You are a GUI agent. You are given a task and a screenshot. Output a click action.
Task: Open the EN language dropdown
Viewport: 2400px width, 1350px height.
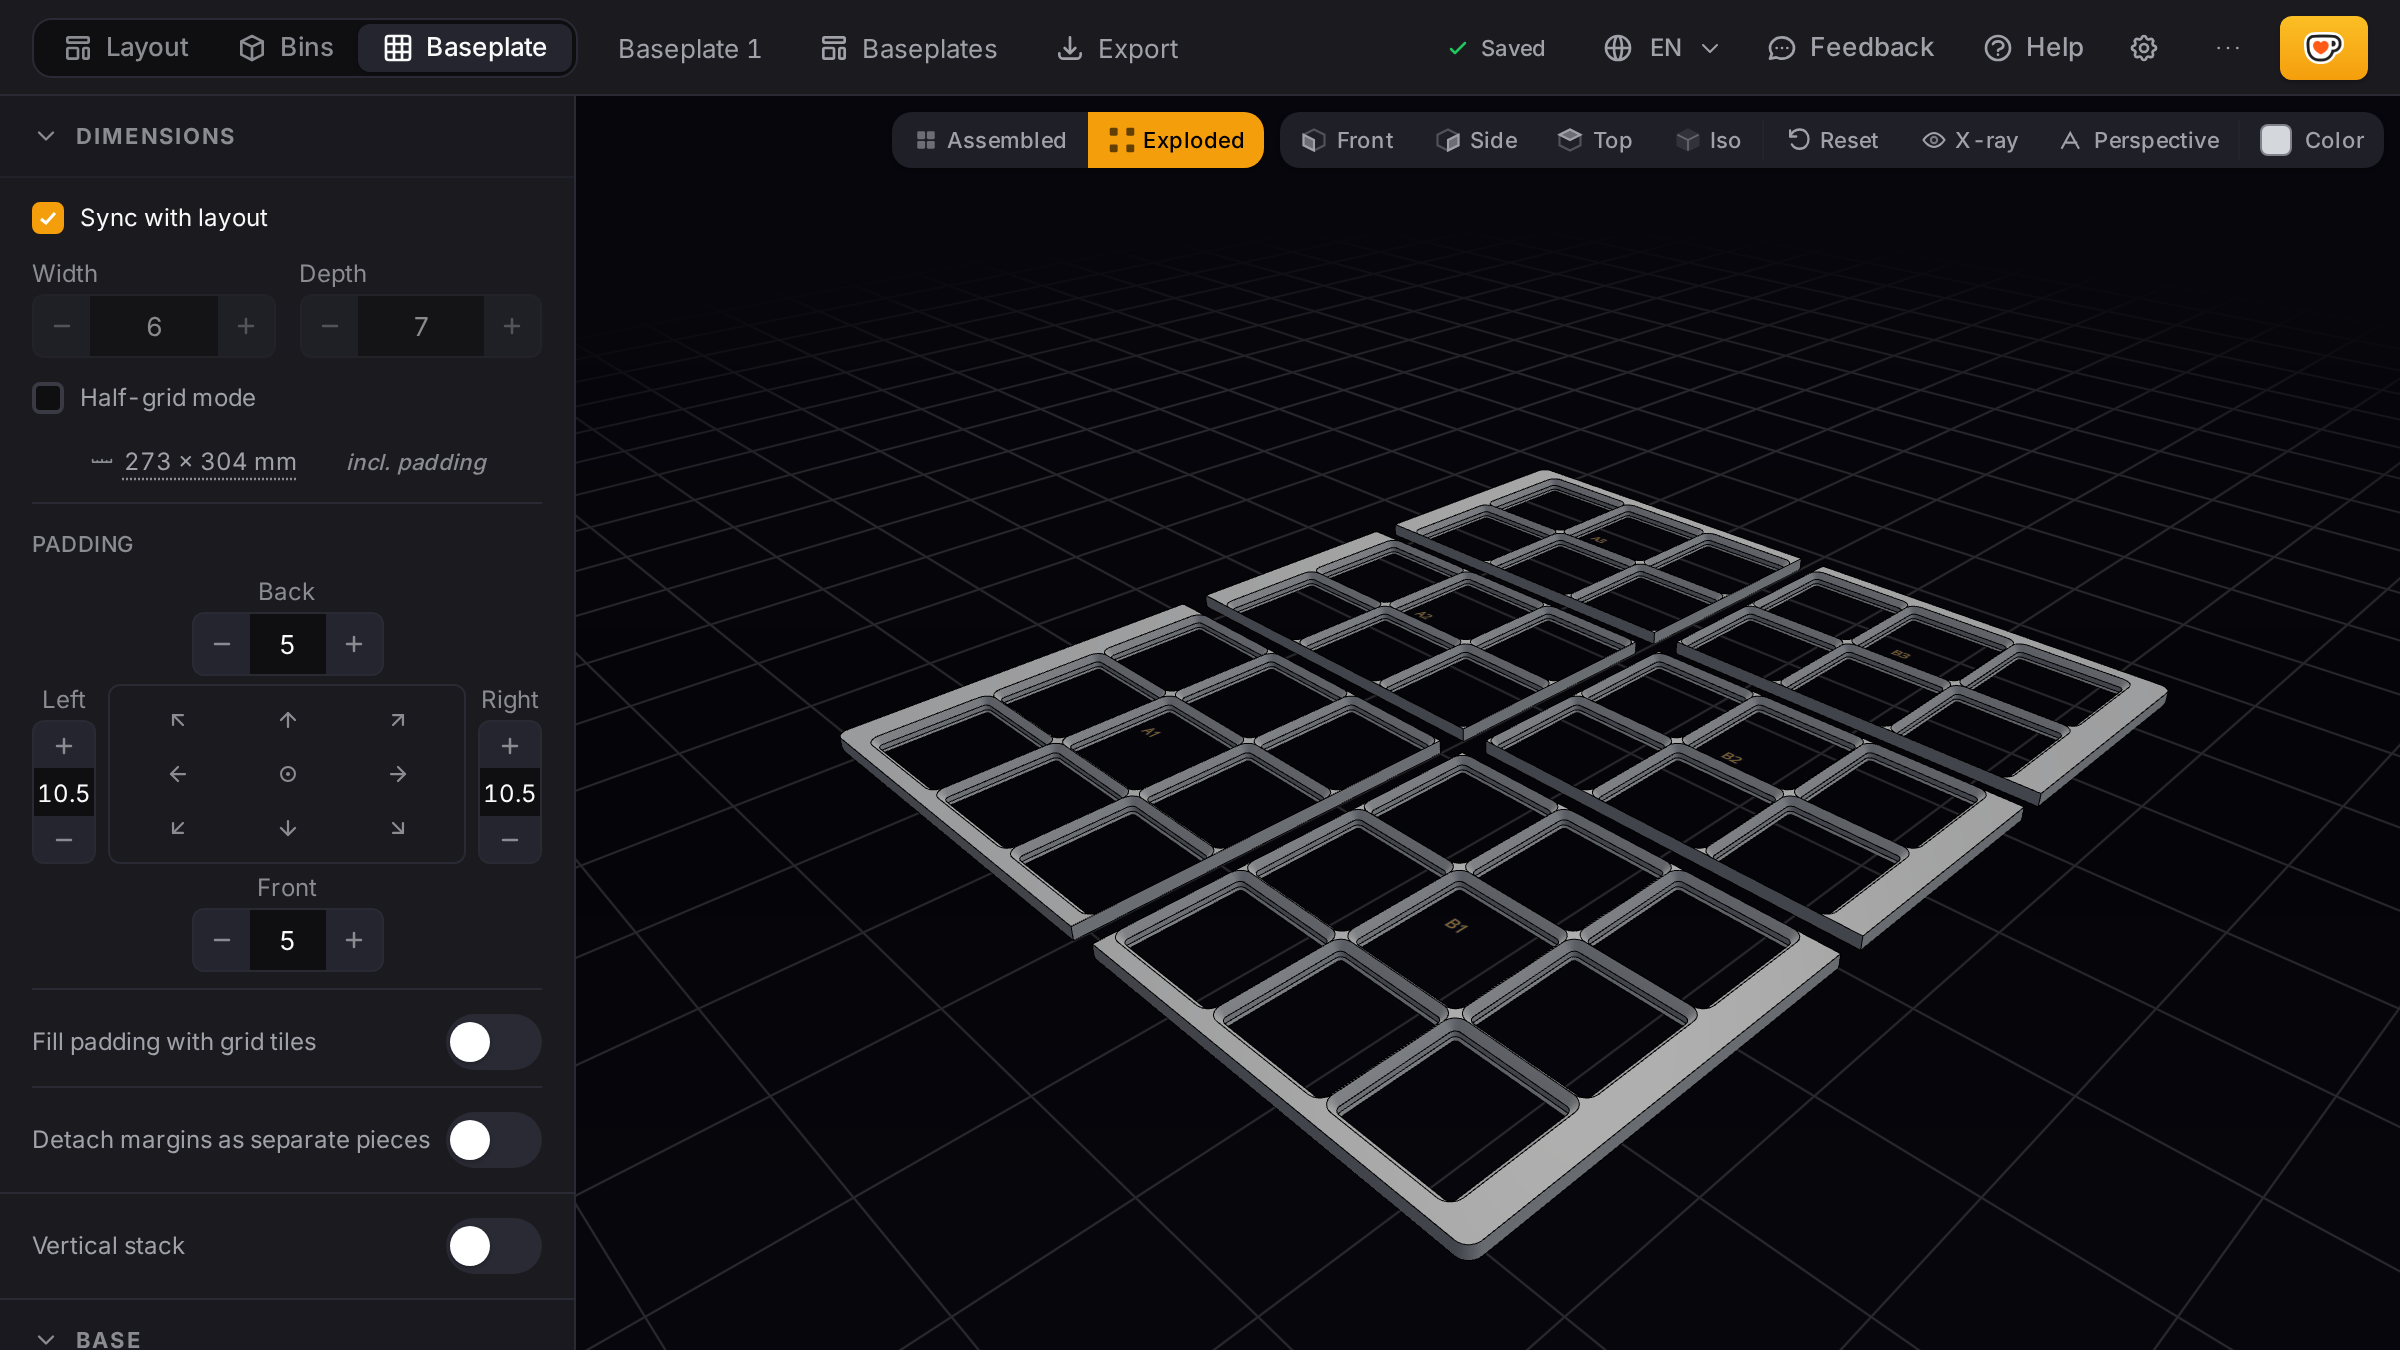1662,48
